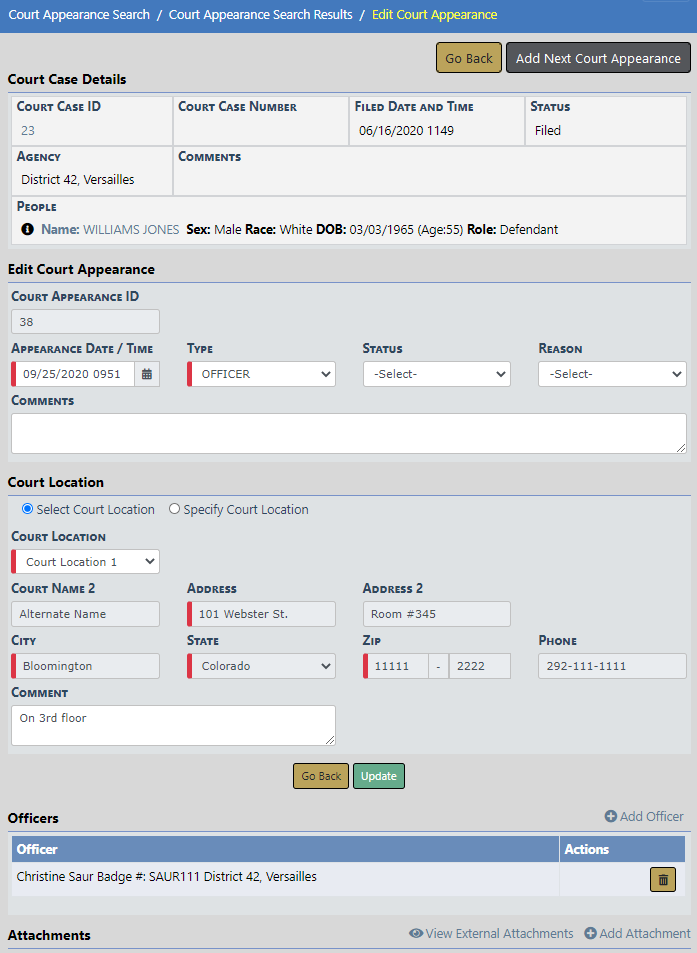Go to Court Appearance Search breadcrumb
This screenshot has width=697, height=953.
(x=79, y=15)
